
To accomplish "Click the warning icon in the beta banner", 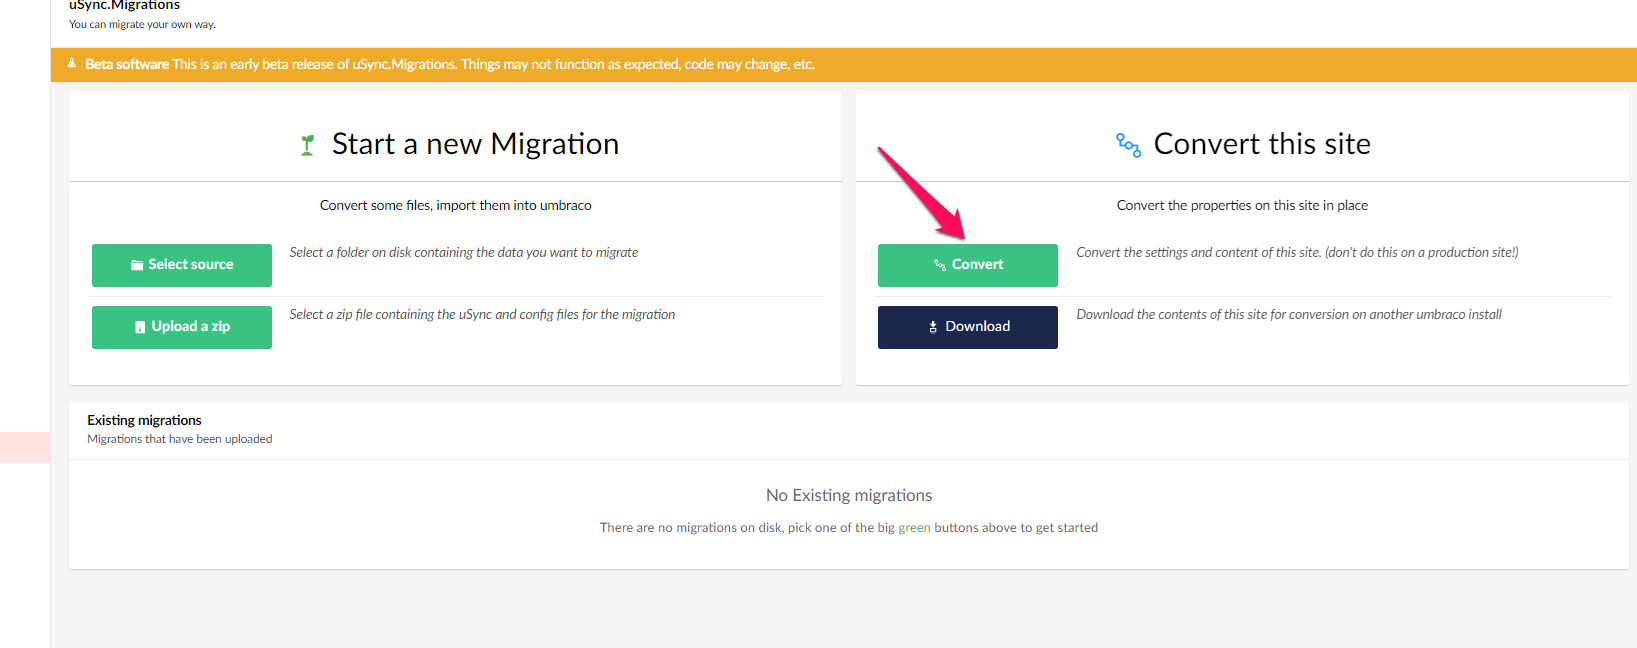I will [72, 64].
